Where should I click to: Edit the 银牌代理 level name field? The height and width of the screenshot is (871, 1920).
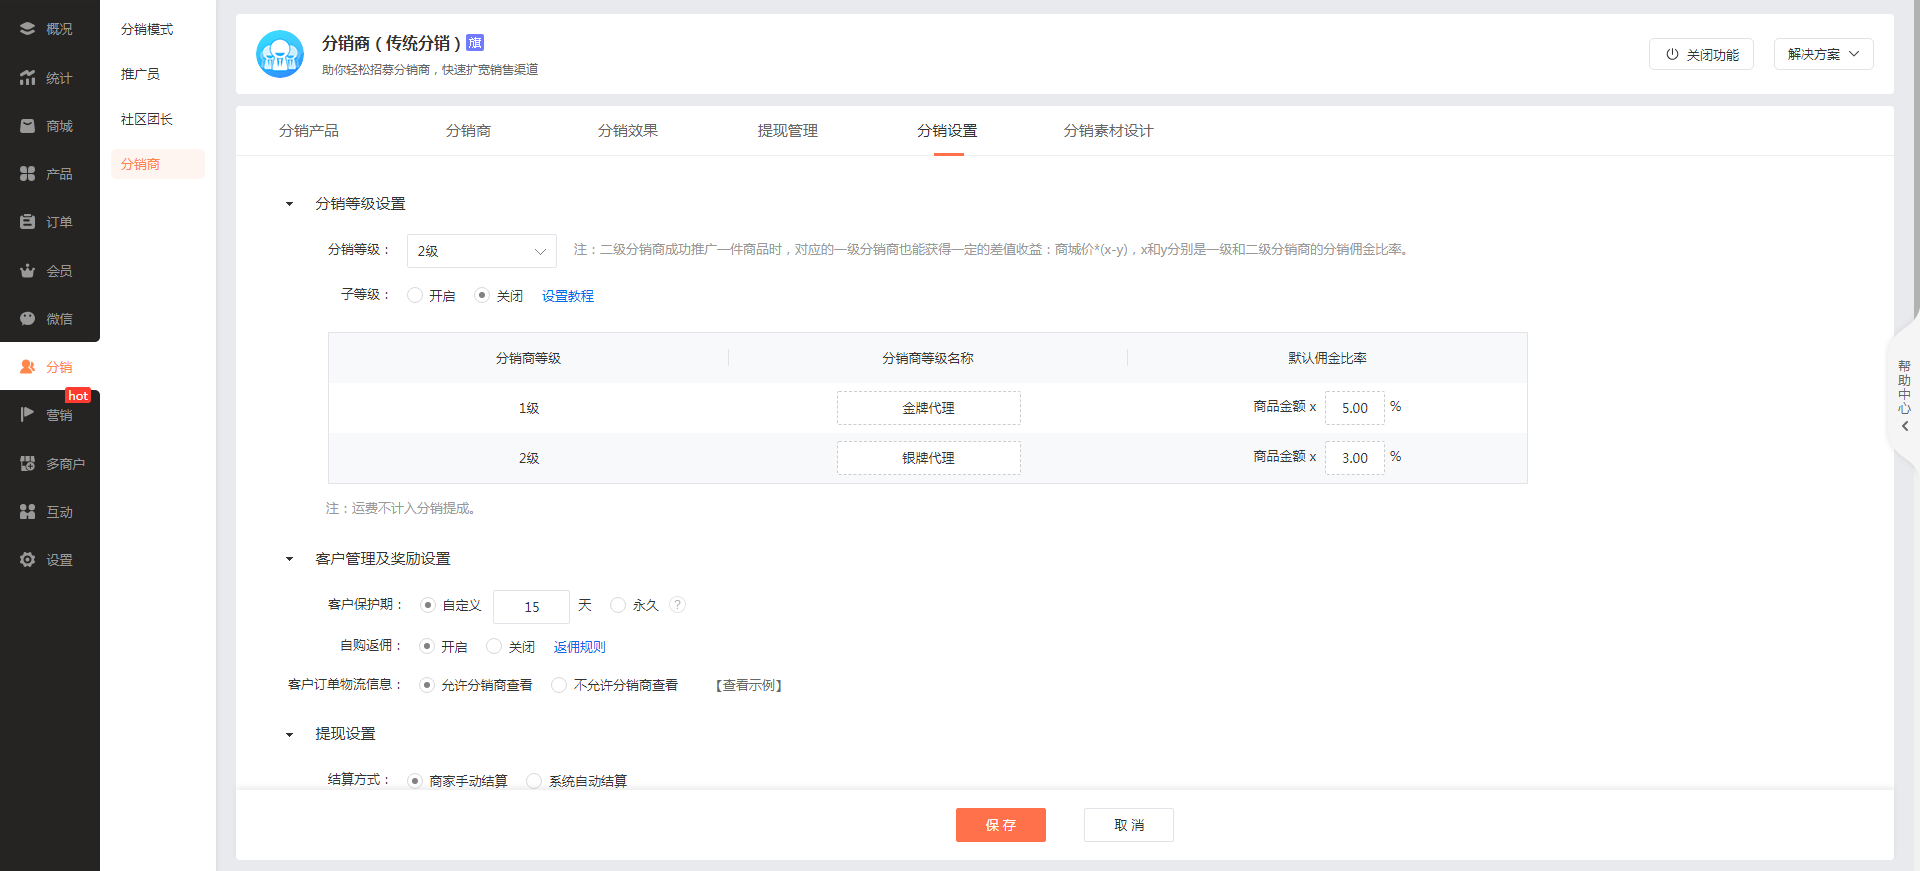(x=929, y=458)
